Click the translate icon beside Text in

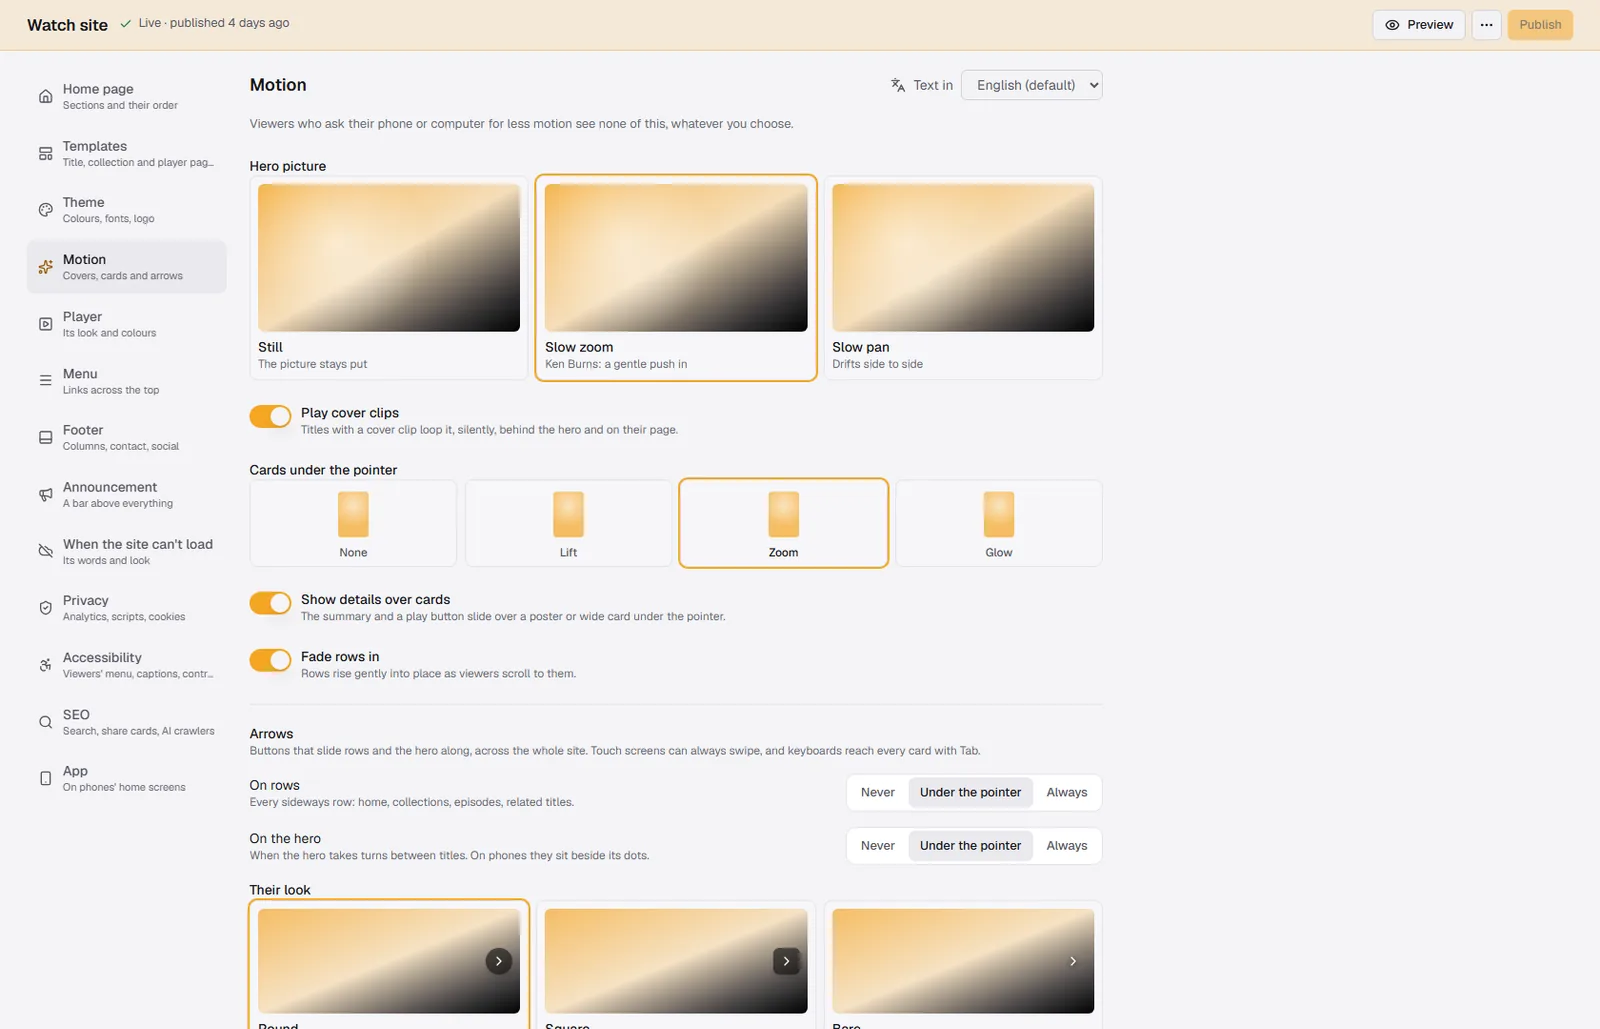[898, 85]
